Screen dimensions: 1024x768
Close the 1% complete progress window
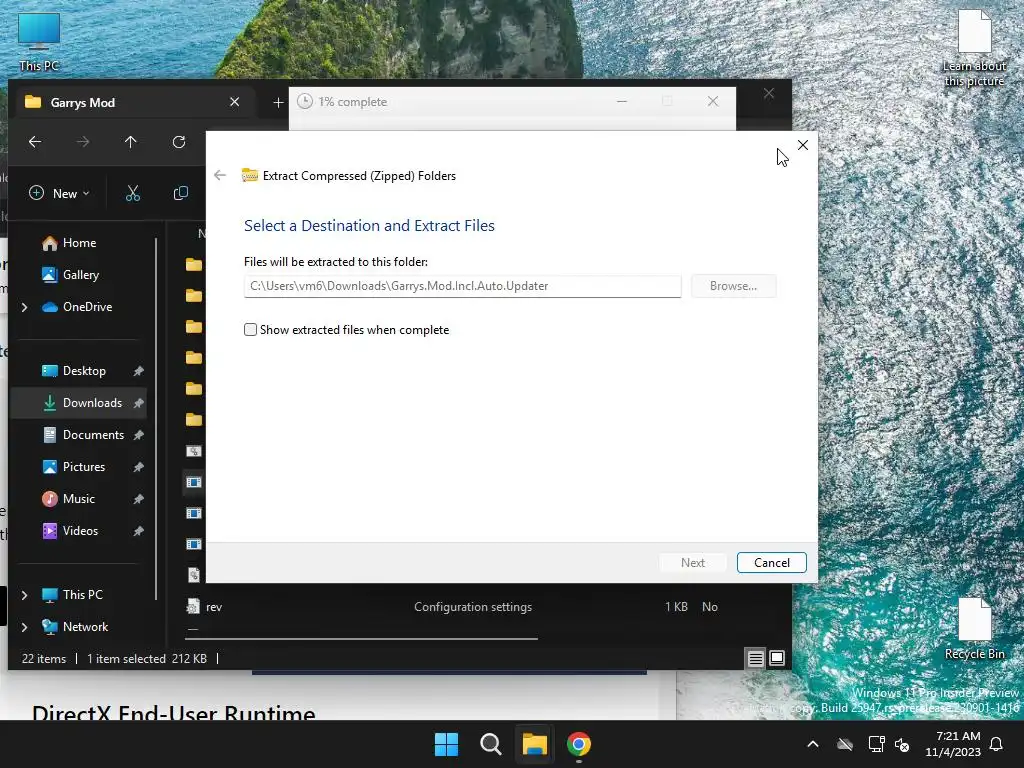pyautogui.click(x=712, y=101)
